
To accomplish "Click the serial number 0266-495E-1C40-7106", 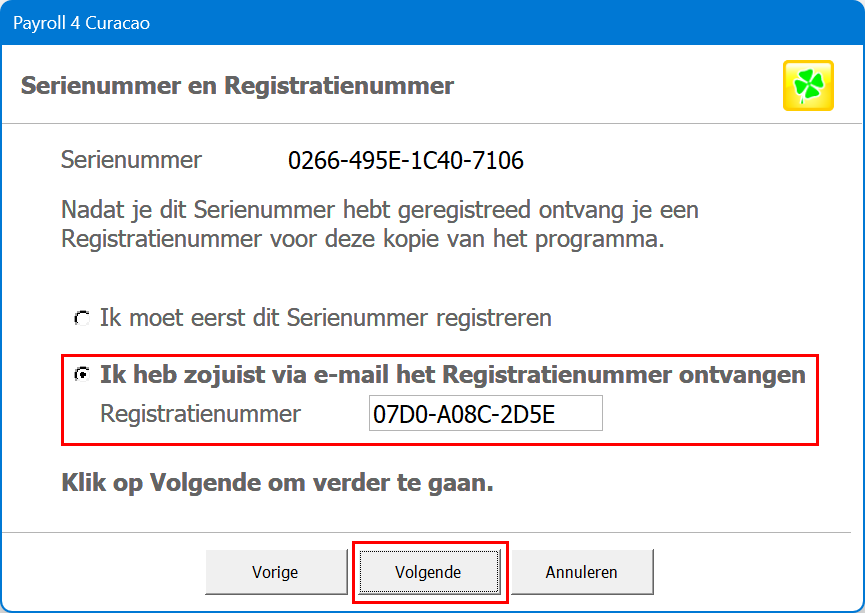I will click(406, 160).
